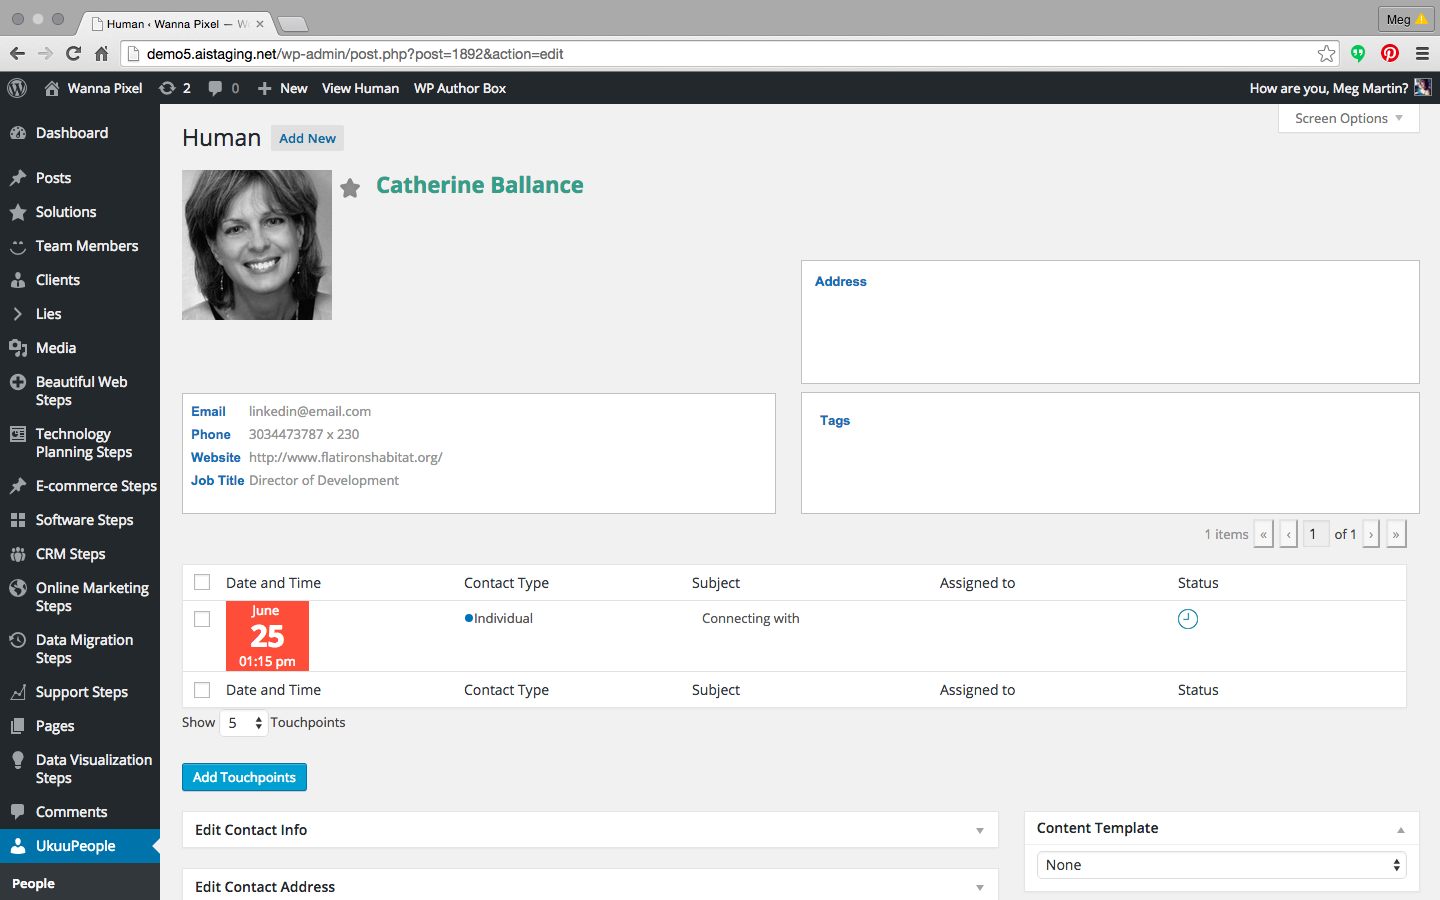Click the Clients person icon

click(x=18, y=280)
